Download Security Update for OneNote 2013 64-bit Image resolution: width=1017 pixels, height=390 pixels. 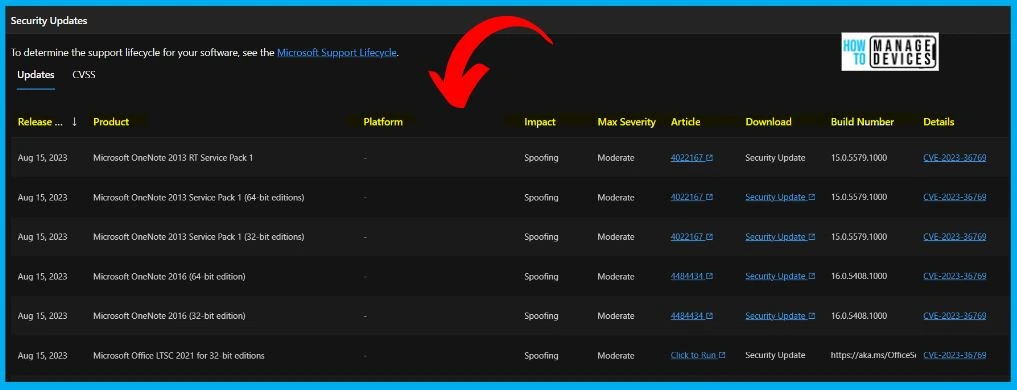780,197
